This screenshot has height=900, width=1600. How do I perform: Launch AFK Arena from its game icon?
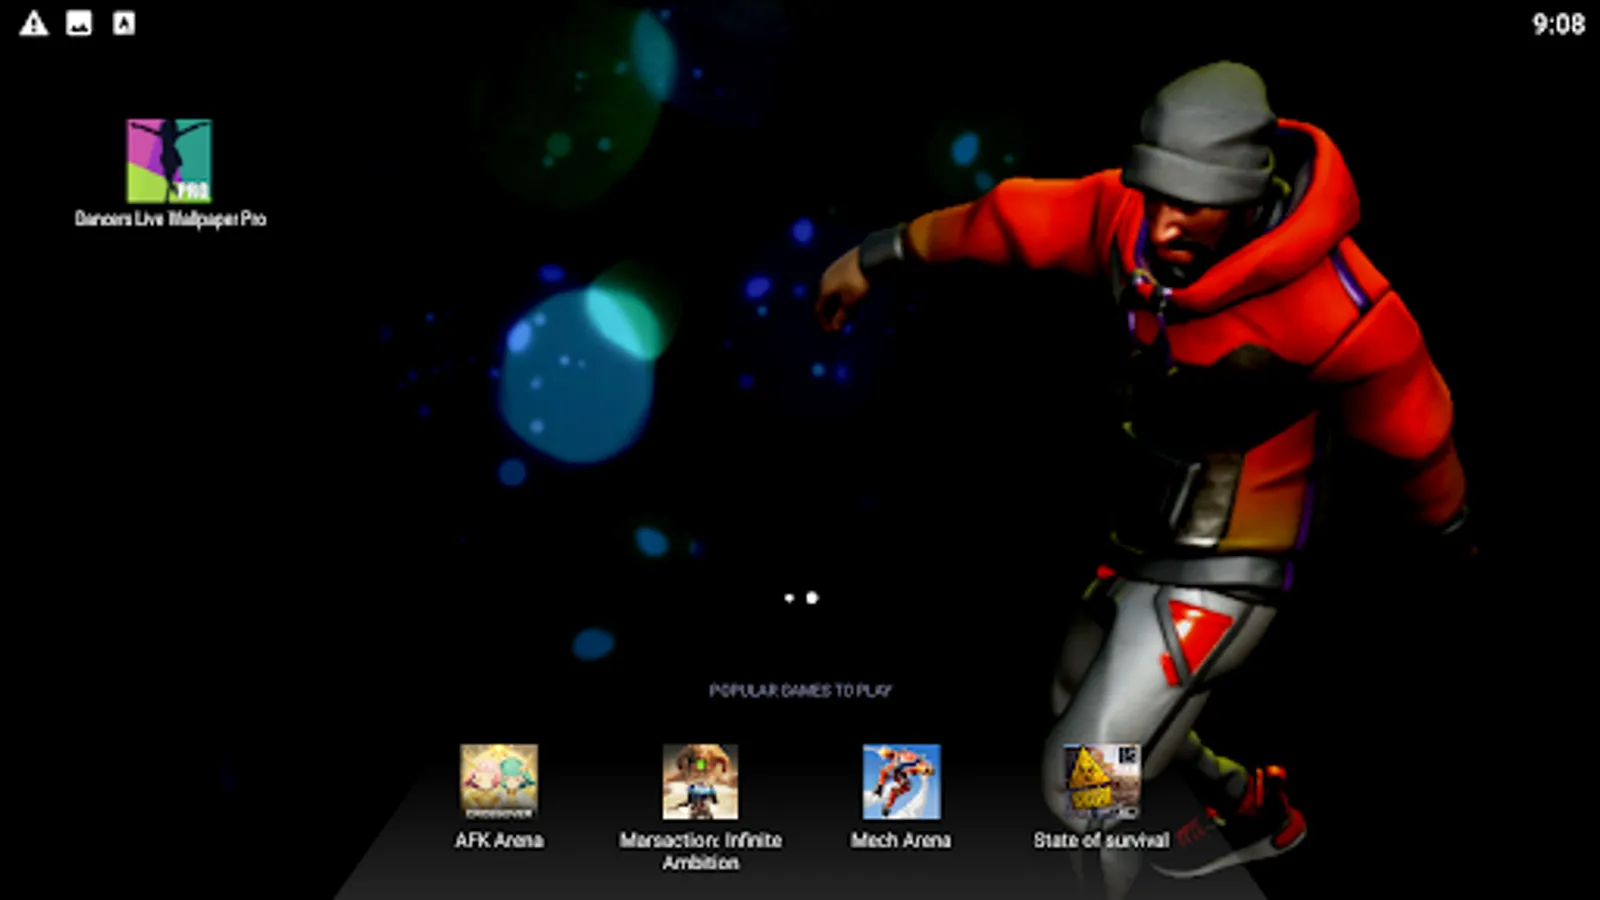click(499, 781)
